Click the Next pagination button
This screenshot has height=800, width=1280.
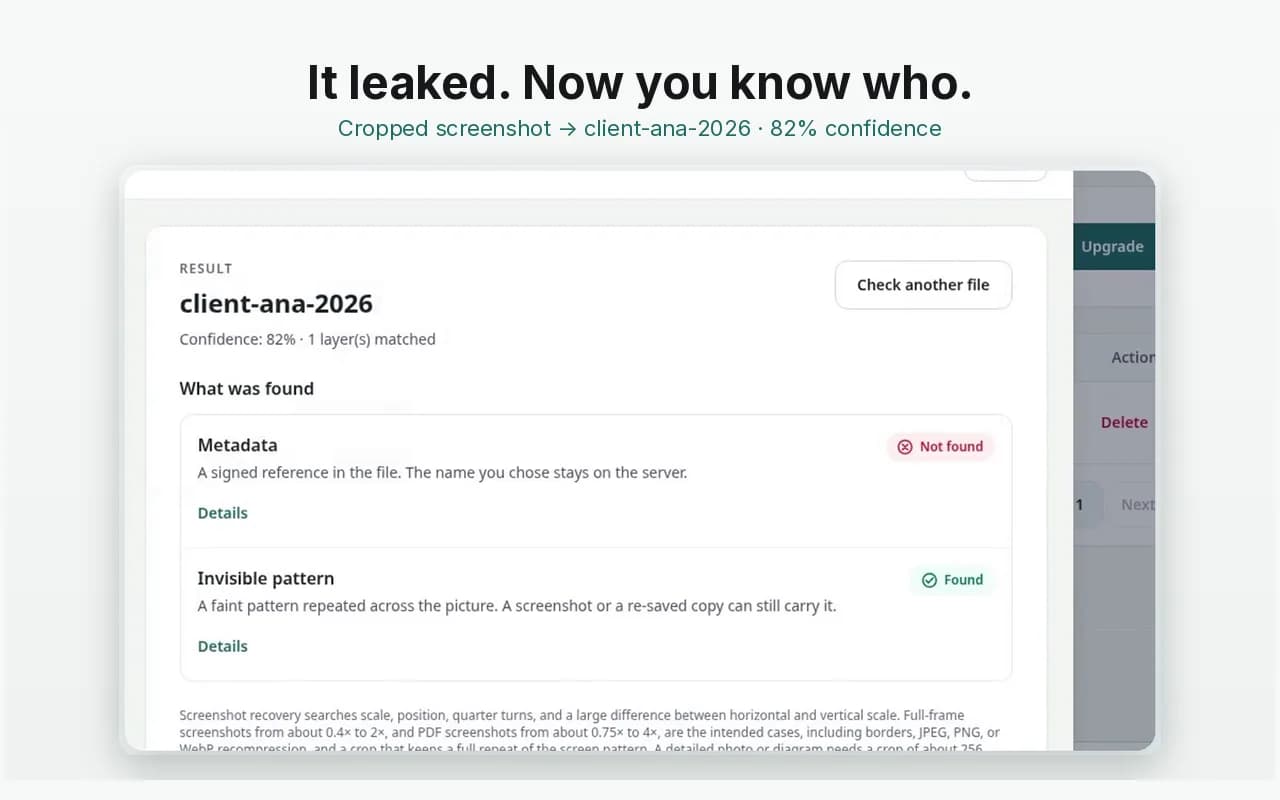coord(1136,505)
